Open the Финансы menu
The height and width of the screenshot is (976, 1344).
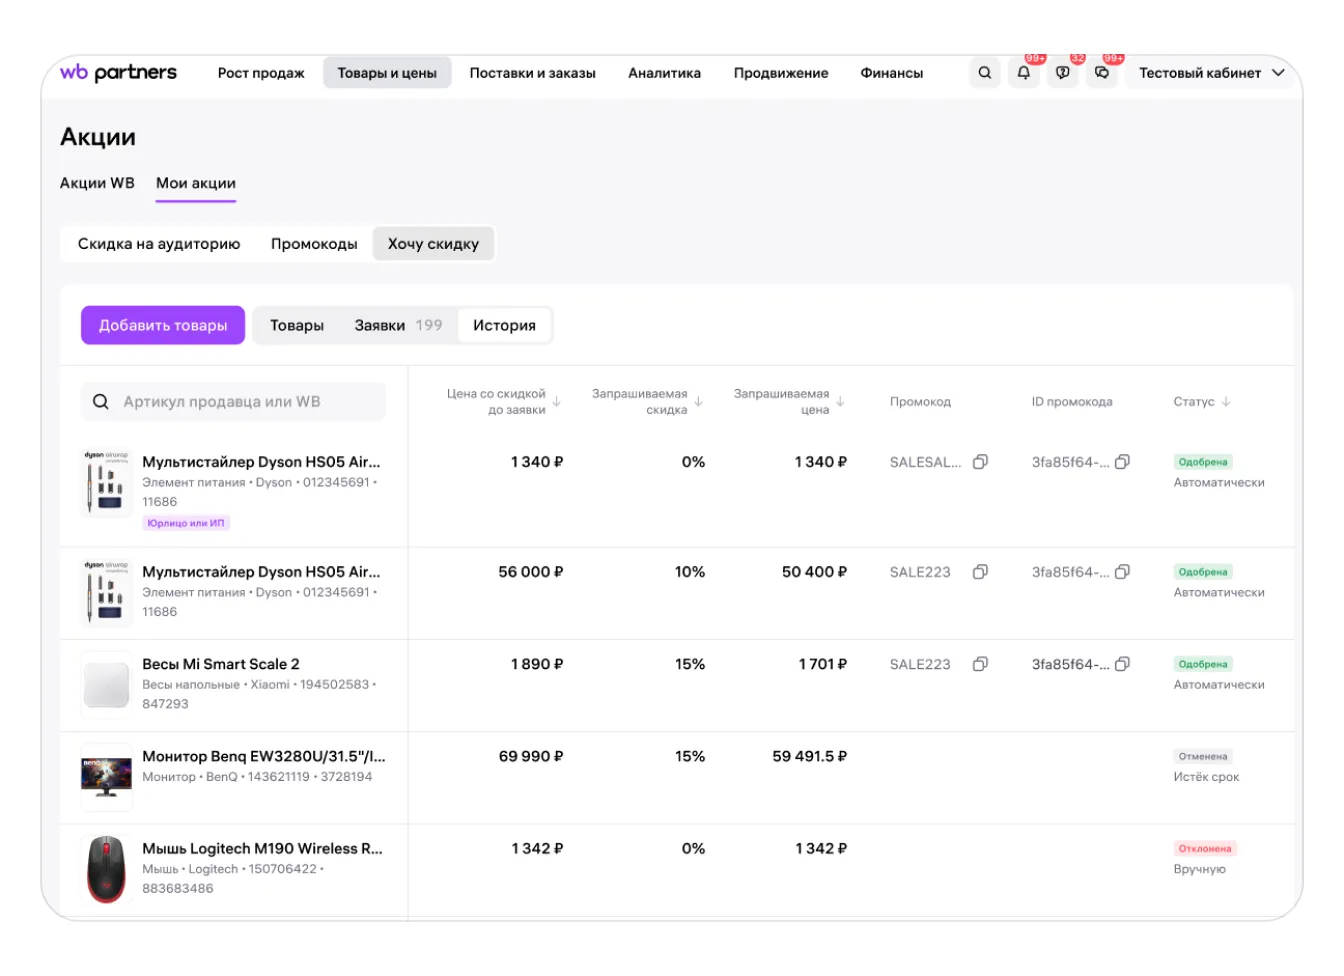[x=892, y=73]
